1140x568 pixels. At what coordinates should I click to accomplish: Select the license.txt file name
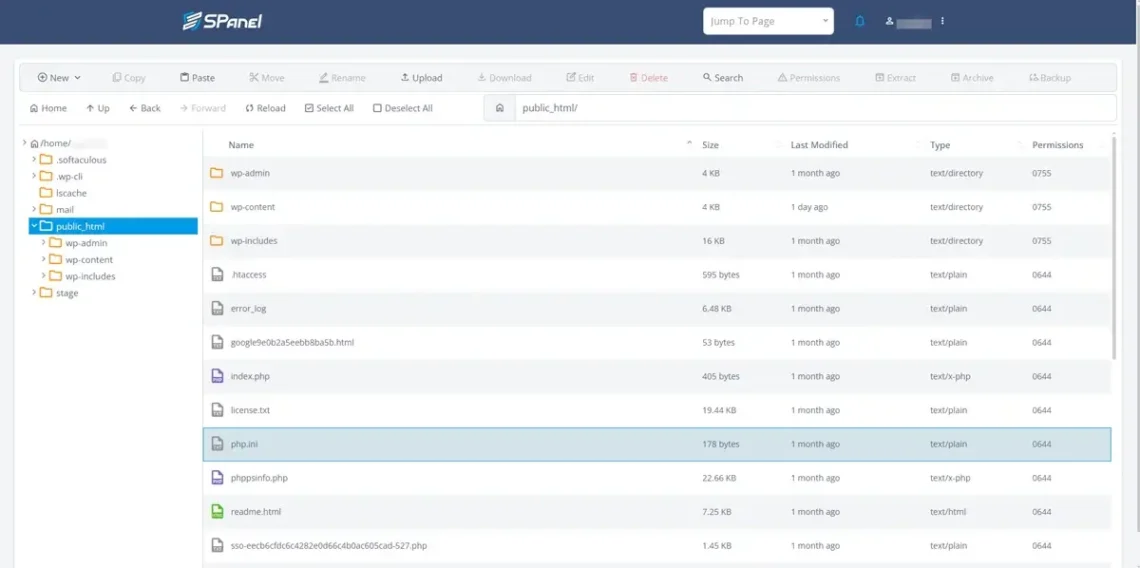(250, 410)
